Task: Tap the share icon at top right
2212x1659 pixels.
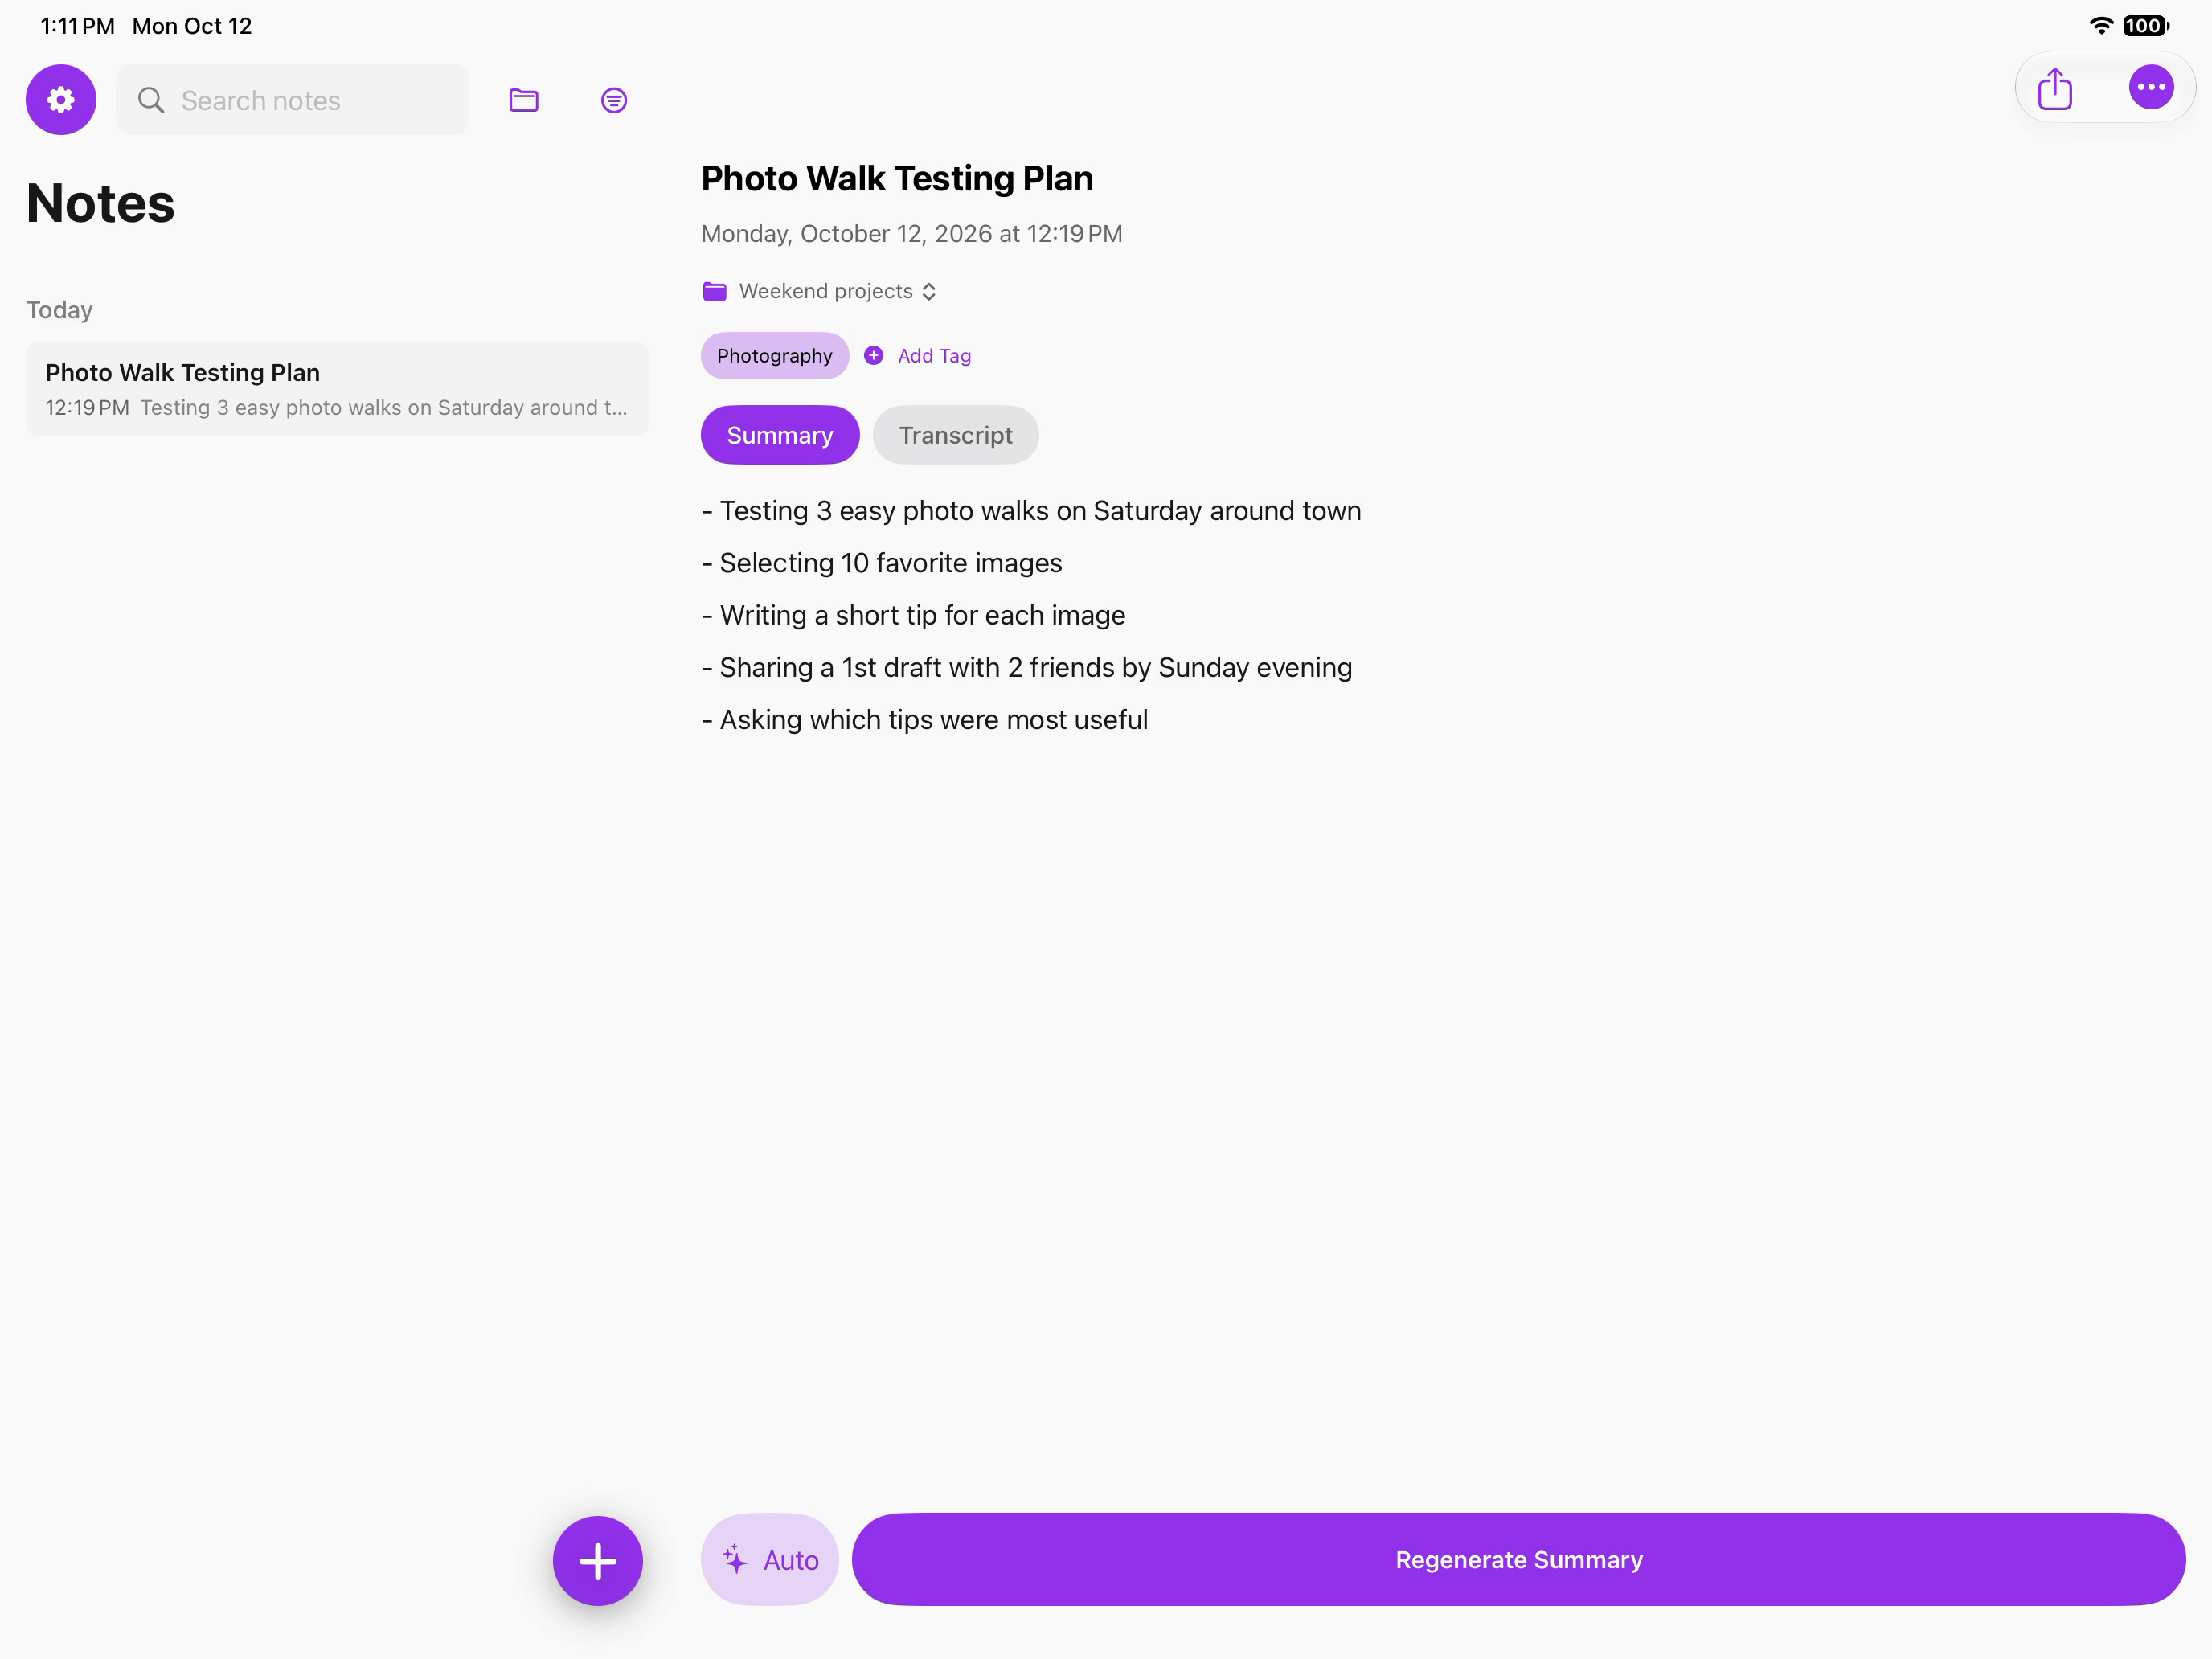Action: [2054, 88]
